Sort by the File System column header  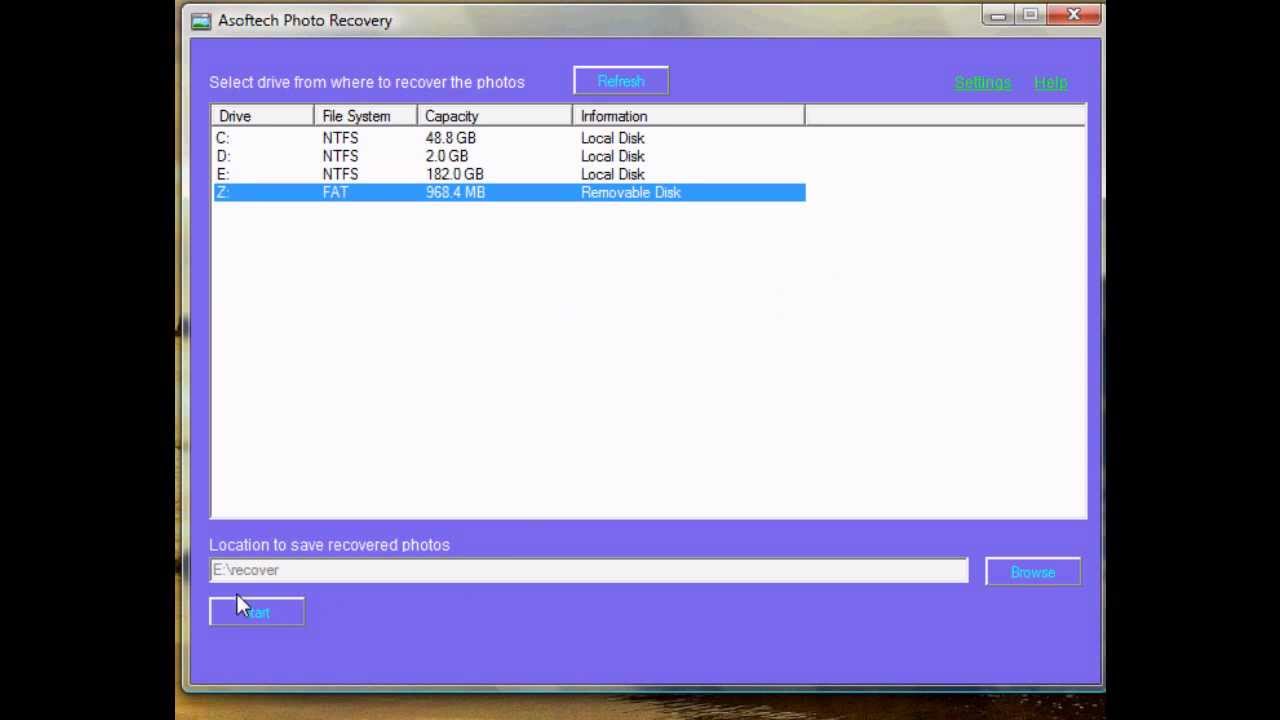(x=365, y=116)
